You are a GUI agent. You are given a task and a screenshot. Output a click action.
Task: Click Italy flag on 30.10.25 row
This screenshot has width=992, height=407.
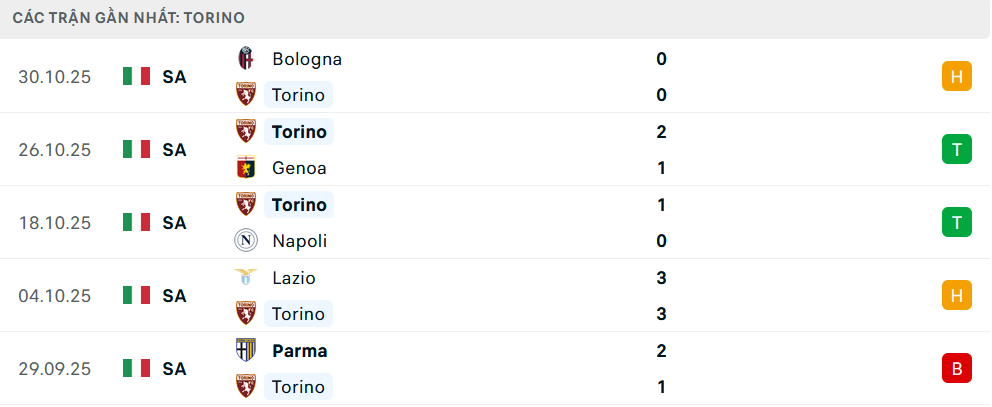pos(136,77)
